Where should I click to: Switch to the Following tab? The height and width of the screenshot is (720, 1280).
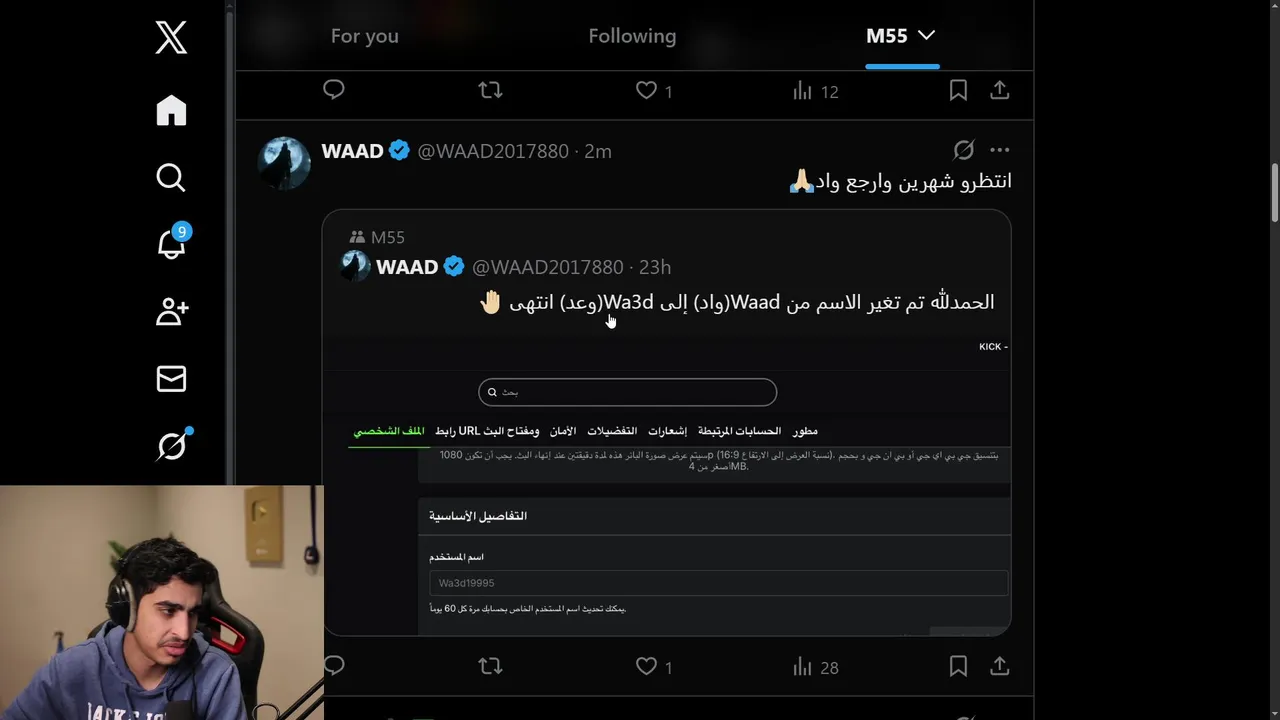(632, 36)
